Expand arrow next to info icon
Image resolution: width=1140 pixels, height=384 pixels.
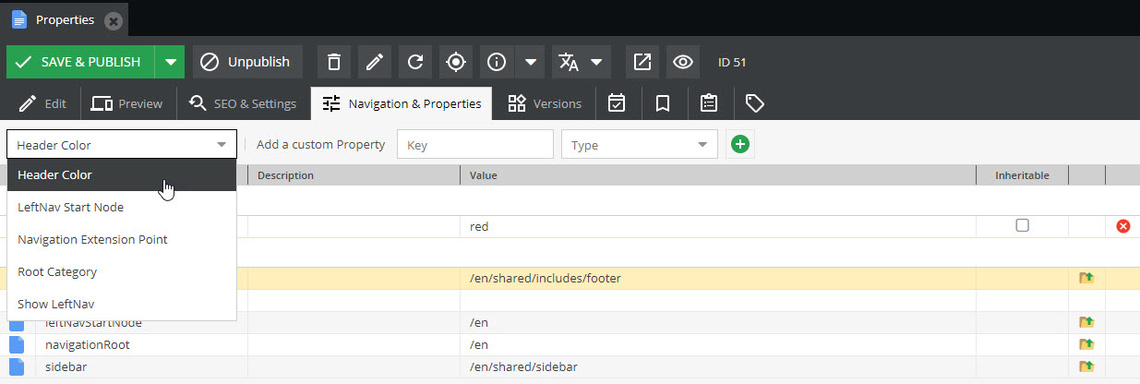point(530,62)
